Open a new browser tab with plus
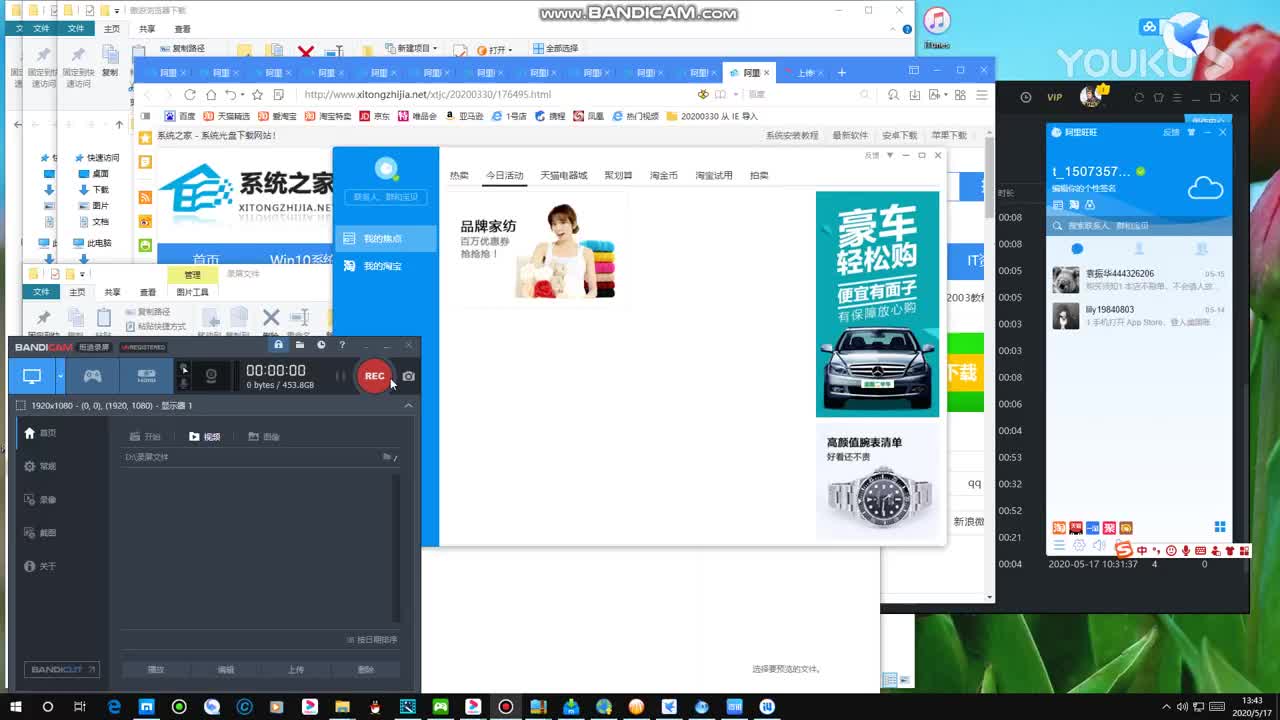1280x720 pixels. pos(842,72)
